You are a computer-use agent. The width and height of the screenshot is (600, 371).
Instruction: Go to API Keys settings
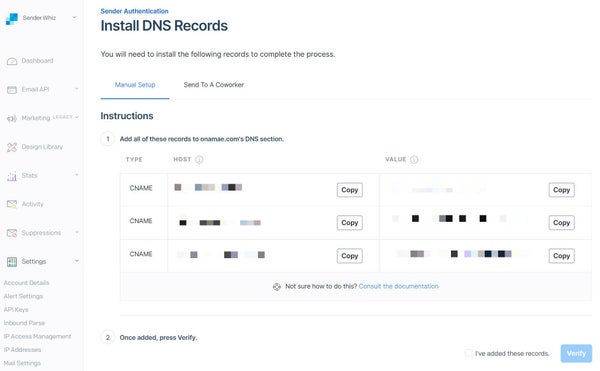coord(16,310)
